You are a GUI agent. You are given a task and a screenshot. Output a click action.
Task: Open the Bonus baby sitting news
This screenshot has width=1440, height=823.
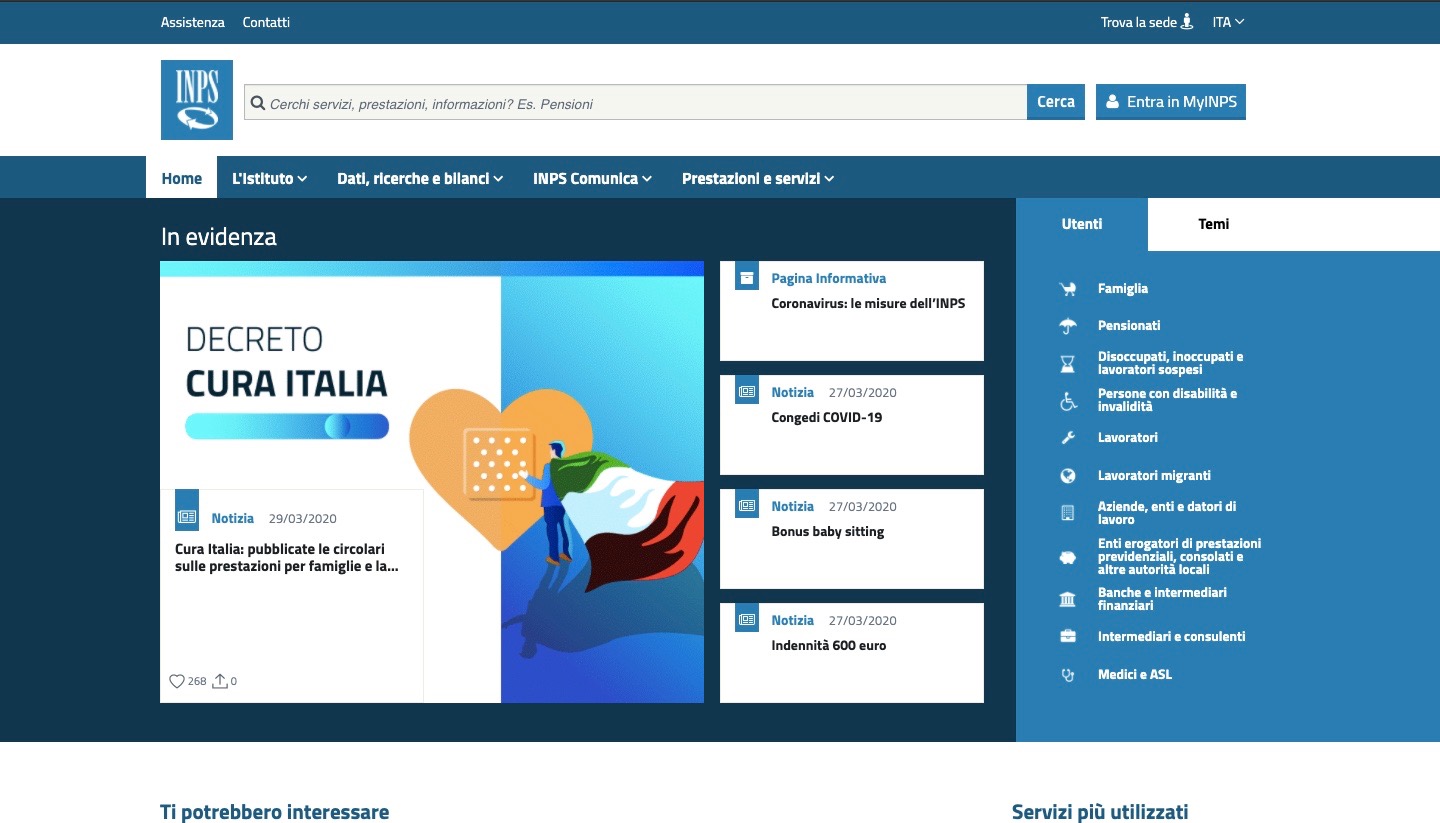828,532
